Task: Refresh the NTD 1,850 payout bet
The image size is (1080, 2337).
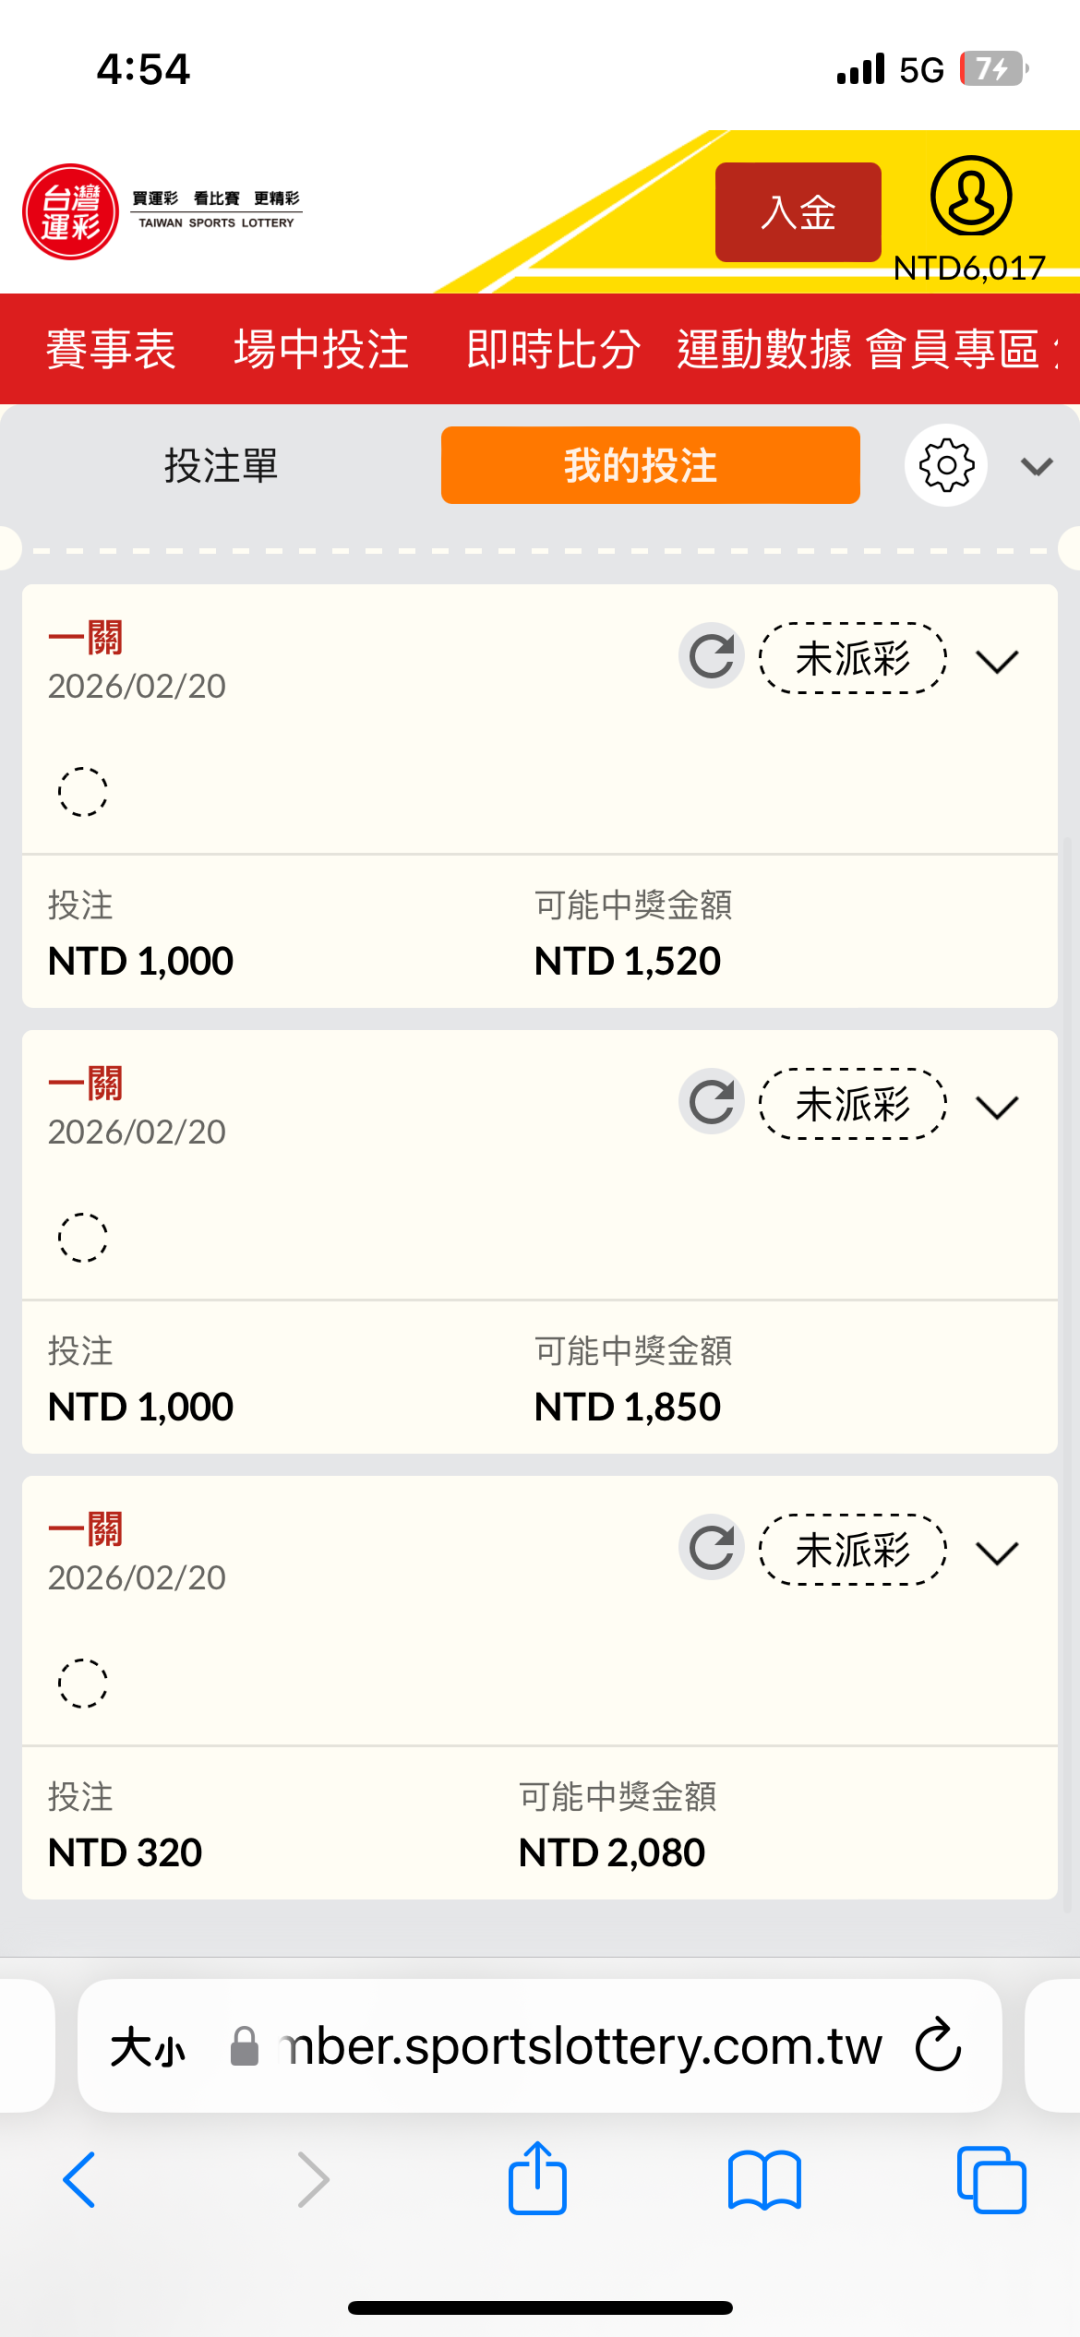Action: tap(712, 1103)
